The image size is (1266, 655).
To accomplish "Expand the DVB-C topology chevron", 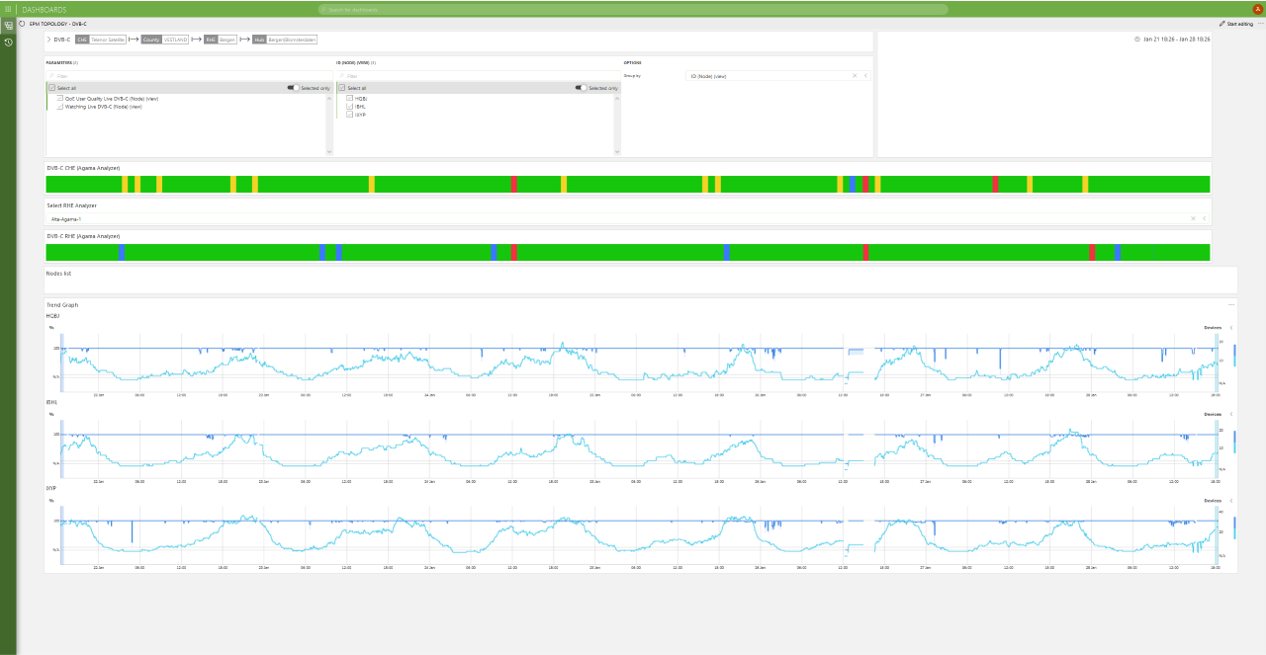I will pyautogui.click(x=48, y=40).
